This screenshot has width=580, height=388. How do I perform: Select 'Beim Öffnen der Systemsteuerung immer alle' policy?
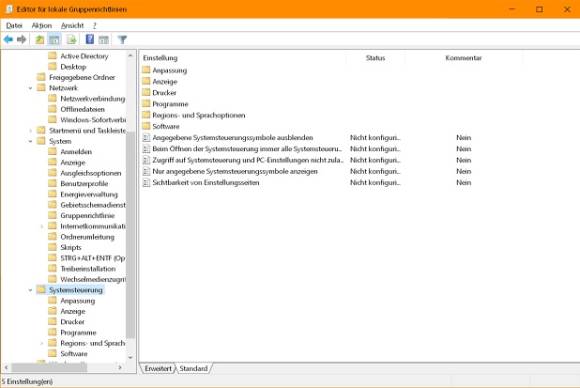coord(247,149)
